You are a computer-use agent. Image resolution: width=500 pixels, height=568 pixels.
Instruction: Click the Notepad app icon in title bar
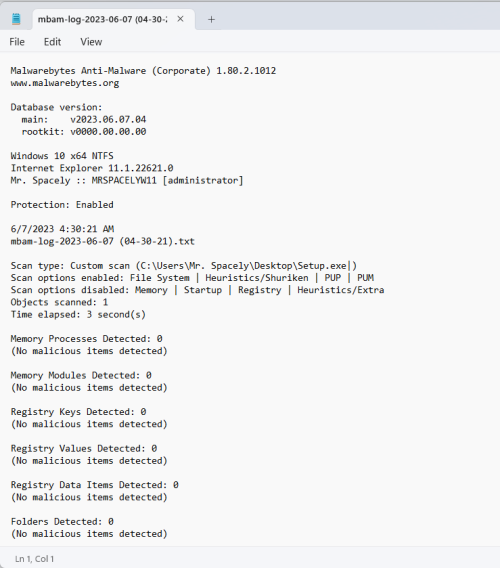(16, 19)
